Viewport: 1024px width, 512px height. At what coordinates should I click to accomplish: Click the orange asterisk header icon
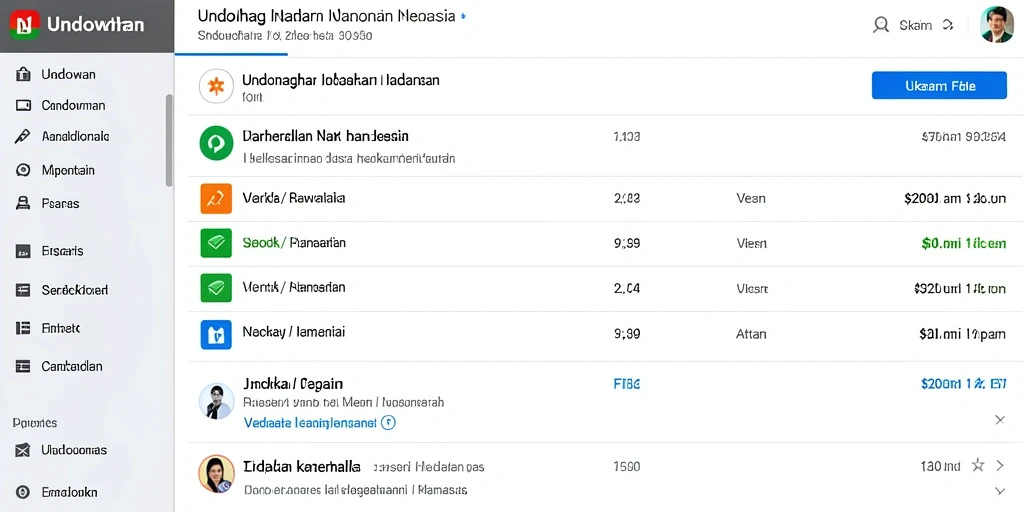tap(216, 86)
